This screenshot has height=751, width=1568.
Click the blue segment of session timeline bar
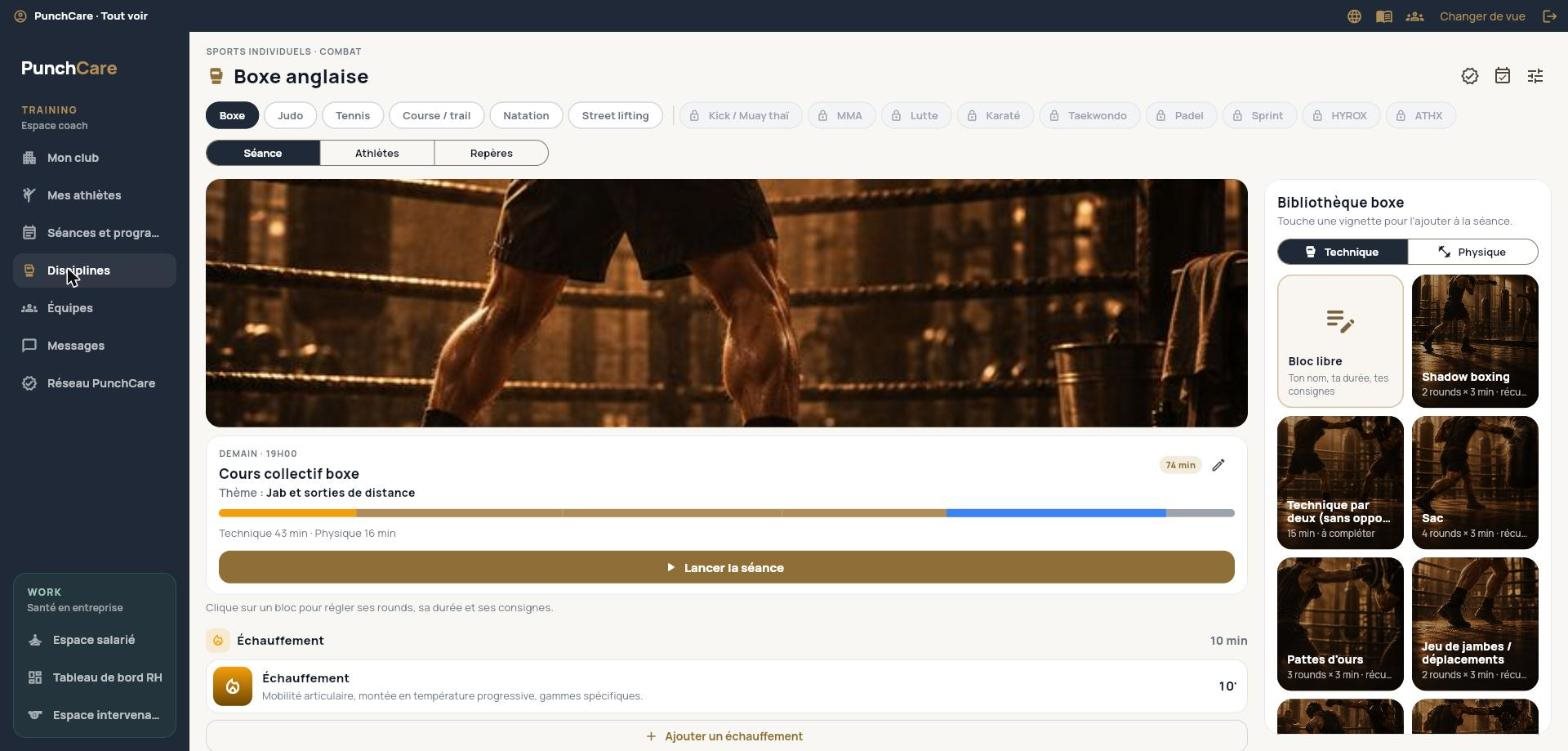[1056, 513]
